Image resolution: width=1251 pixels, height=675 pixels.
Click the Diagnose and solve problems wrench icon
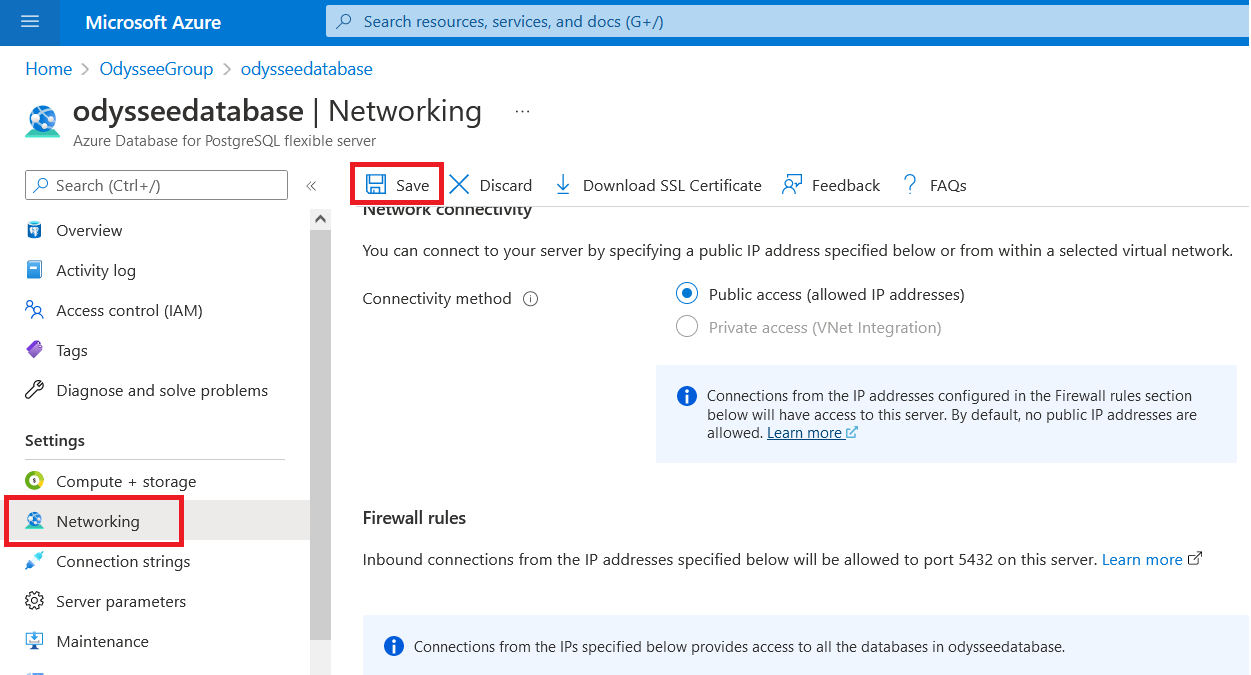pyautogui.click(x=35, y=390)
